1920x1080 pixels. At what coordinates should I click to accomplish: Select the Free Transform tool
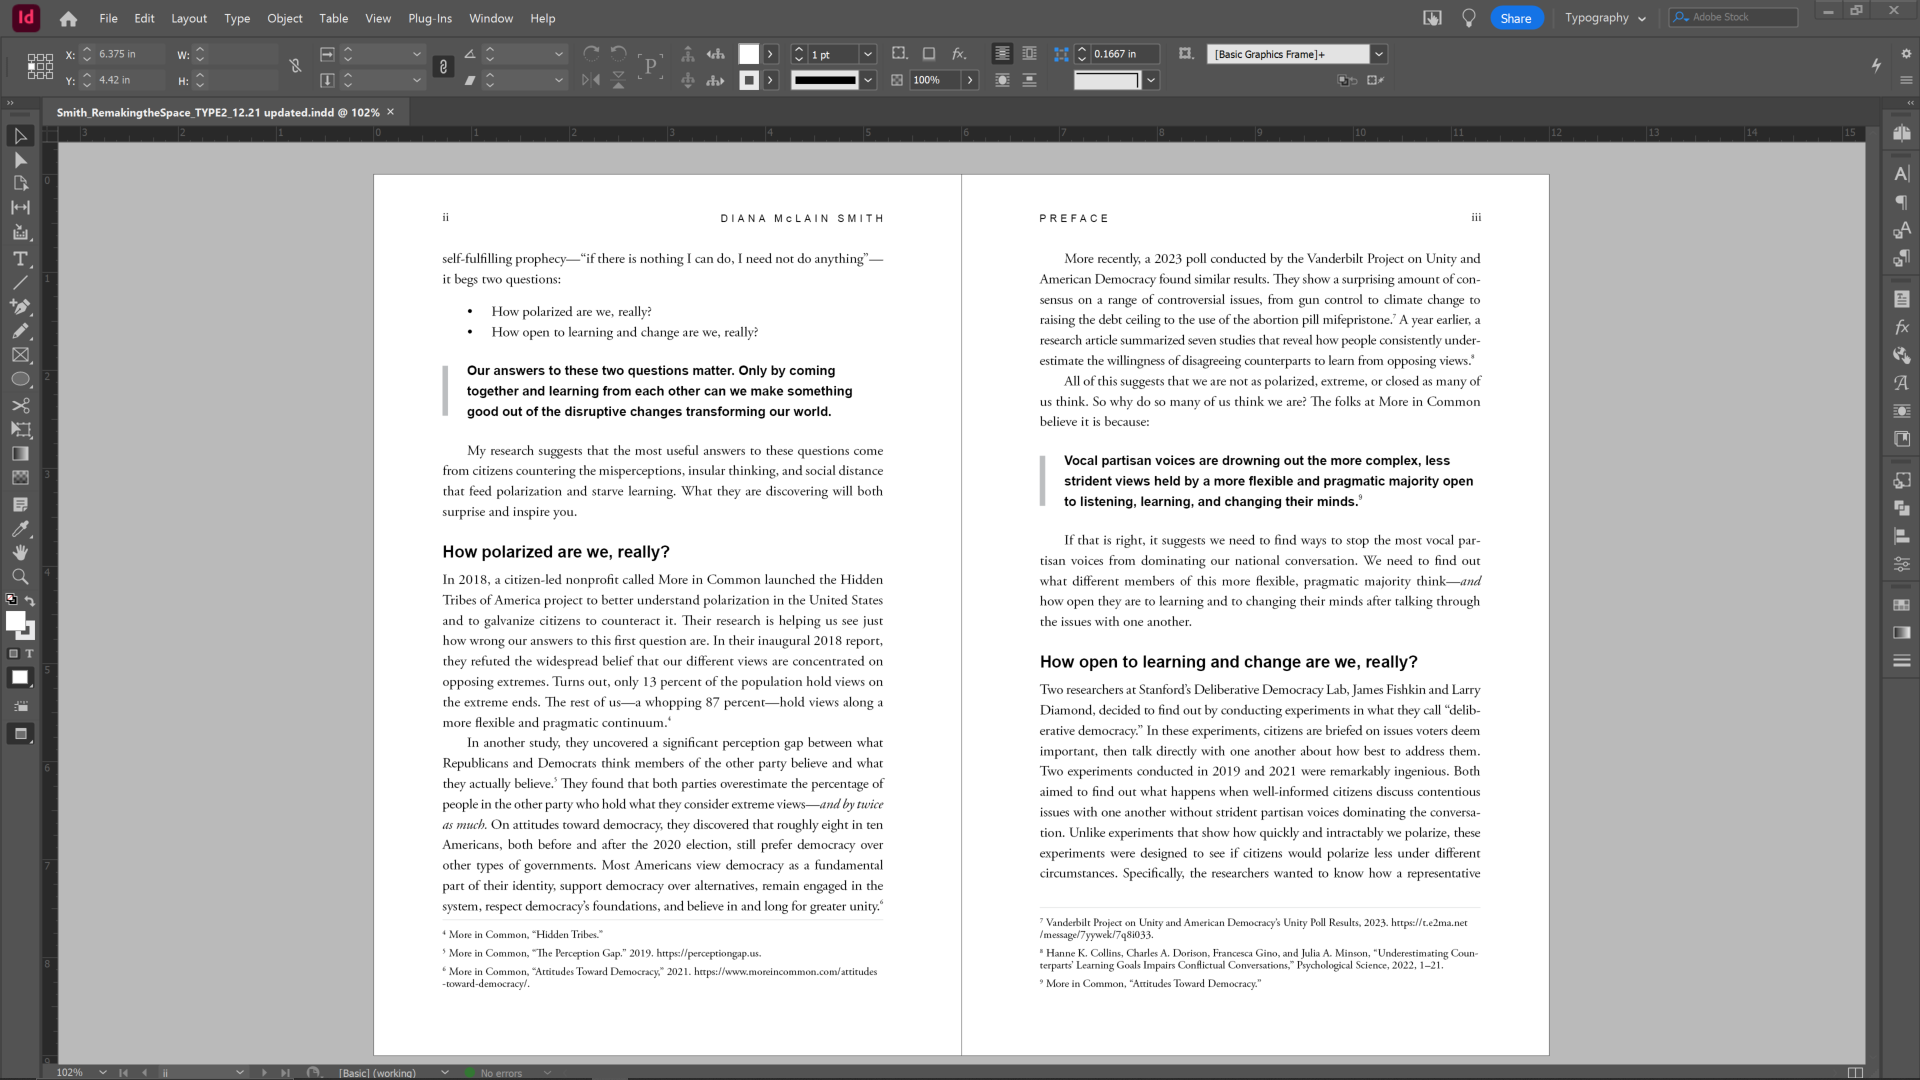(20, 430)
